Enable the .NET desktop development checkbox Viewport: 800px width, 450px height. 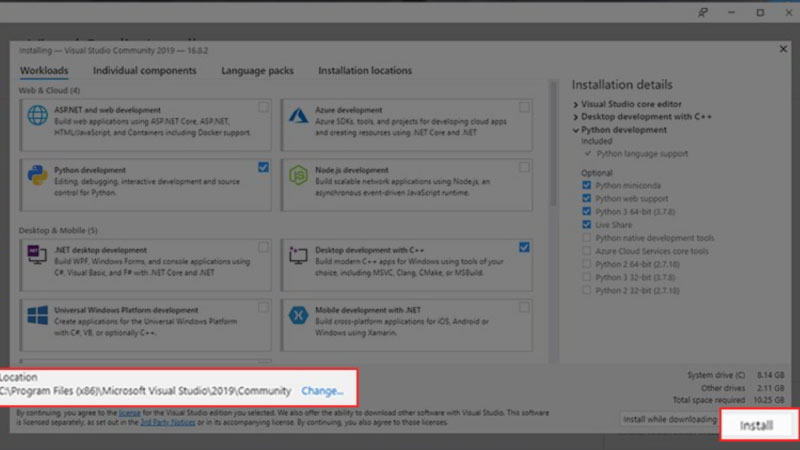pyautogui.click(x=263, y=247)
